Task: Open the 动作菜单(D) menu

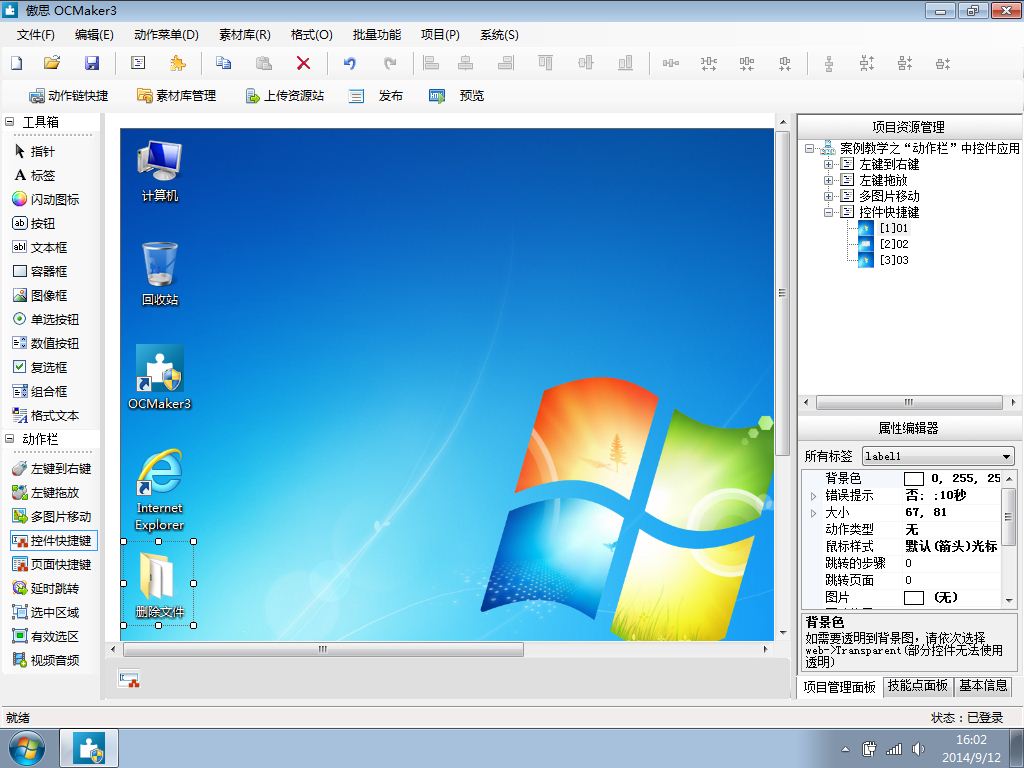Action: click(x=166, y=35)
